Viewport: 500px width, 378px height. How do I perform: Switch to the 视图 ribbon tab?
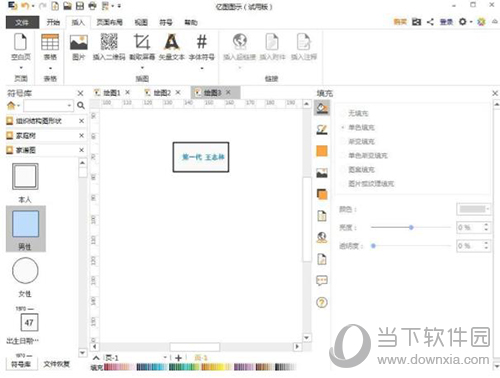click(141, 22)
